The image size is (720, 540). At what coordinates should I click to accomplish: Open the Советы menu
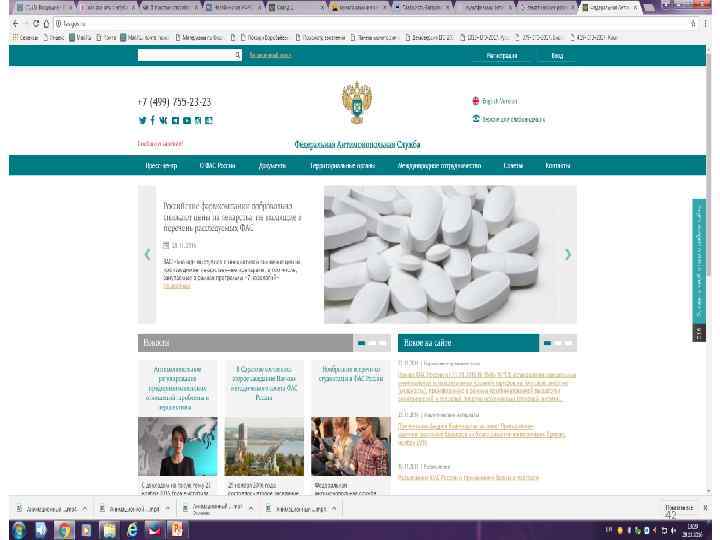click(513, 165)
